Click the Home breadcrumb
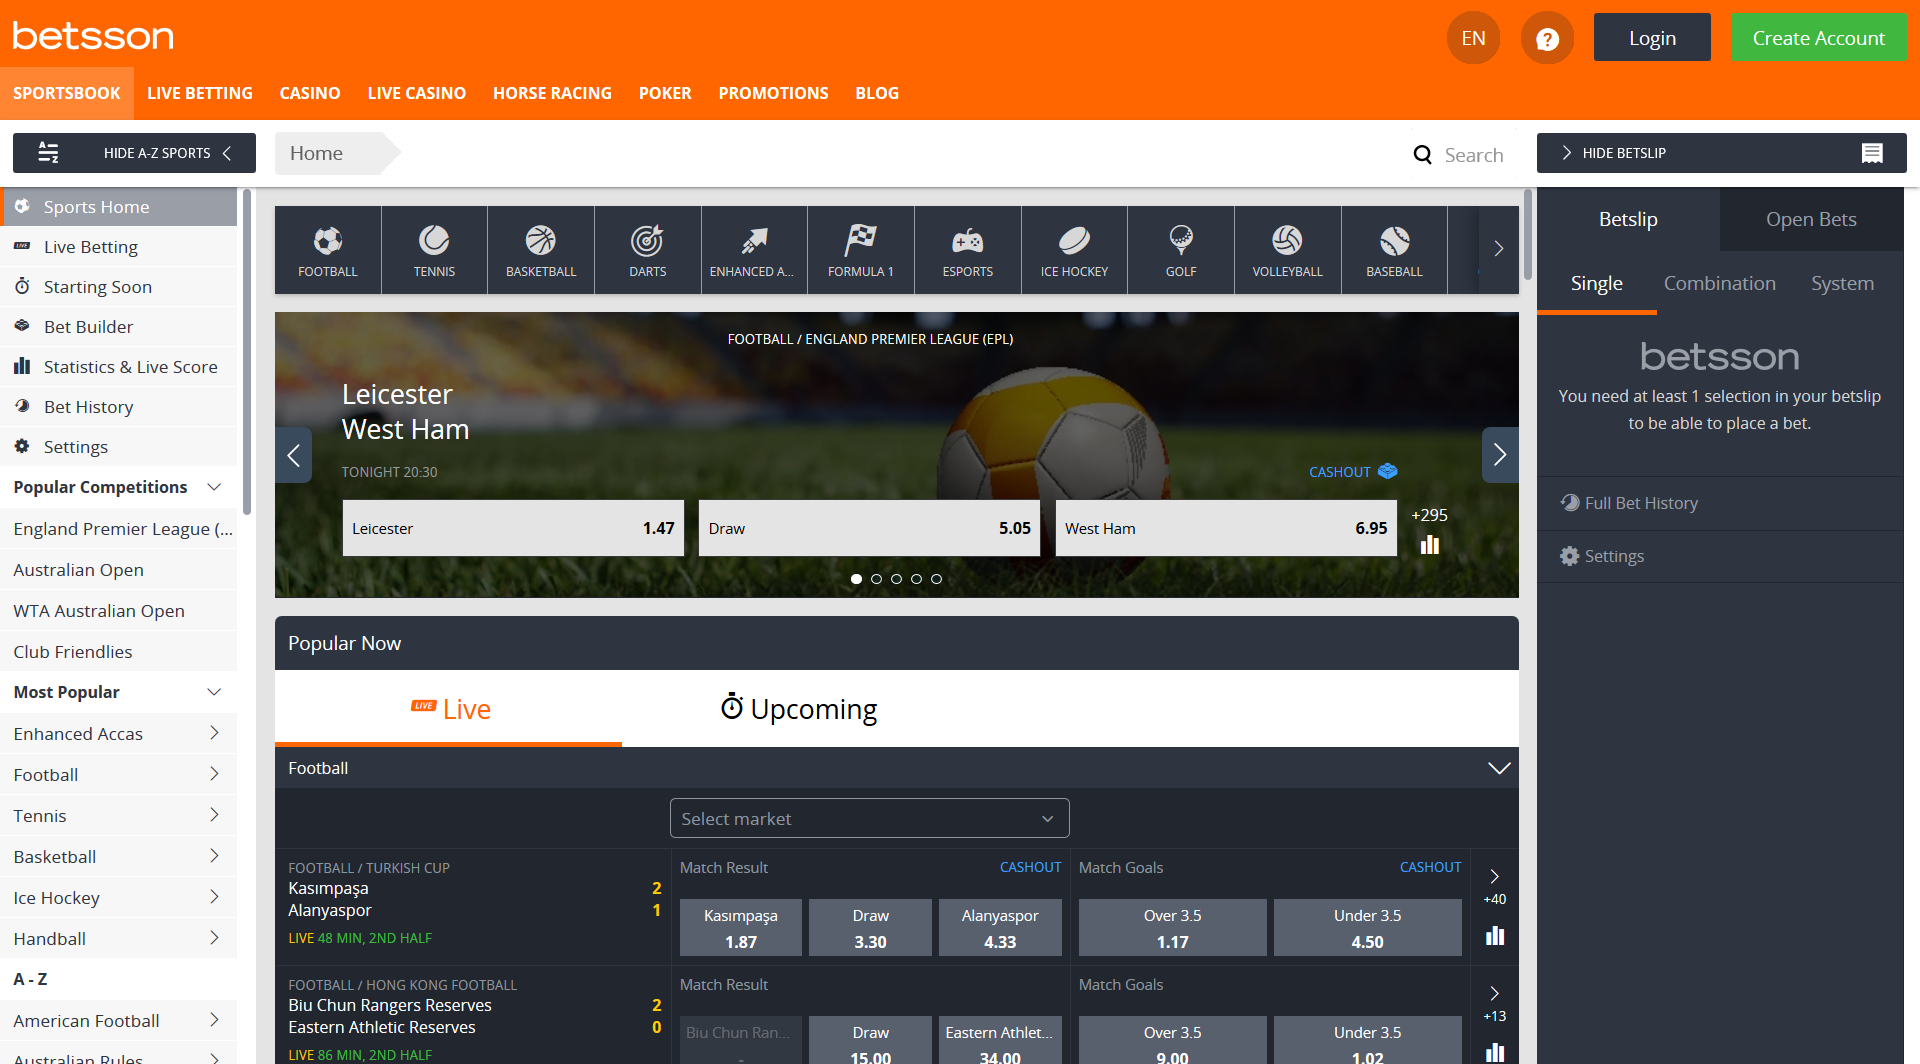Screen dimensions: 1920x1064 coord(316,153)
